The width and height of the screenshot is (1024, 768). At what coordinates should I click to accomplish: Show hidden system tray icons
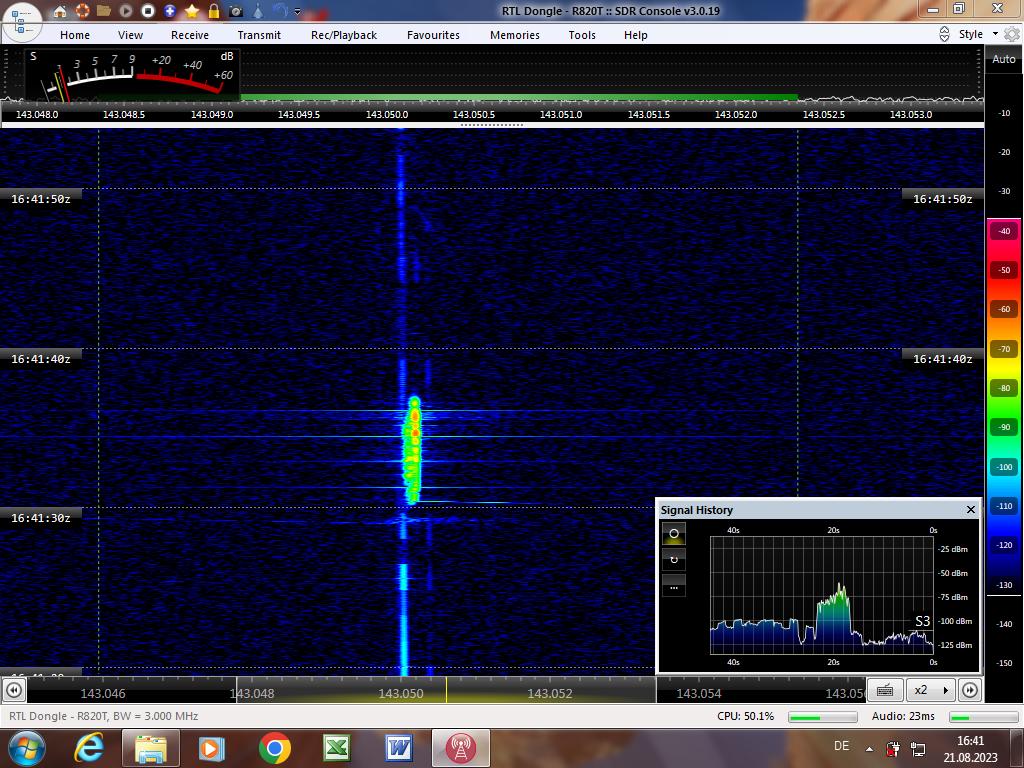[x=869, y=749]
